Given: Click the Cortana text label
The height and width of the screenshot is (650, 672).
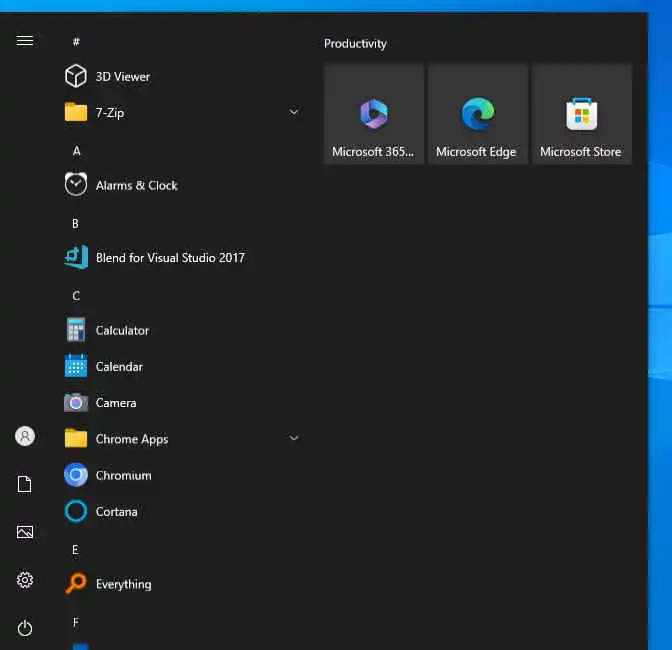Looking at the screenshot, I should [x=116, y=512].
